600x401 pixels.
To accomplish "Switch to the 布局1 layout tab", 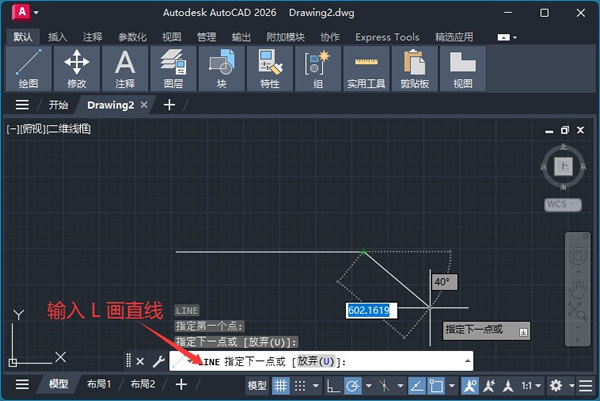I will click(x=99, y=384).
